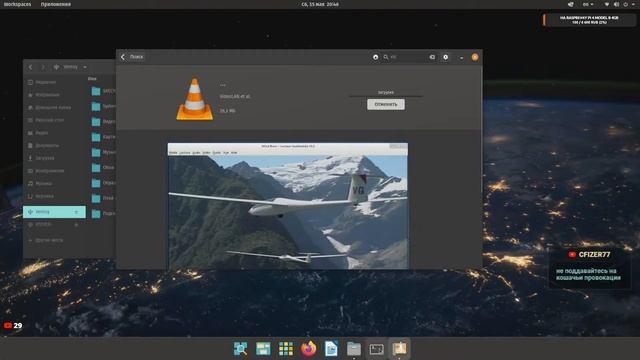Cancel the VLC download with Отменить
Image resolution: width=640 pixels, height=360 pixels.
click(386, 104)
